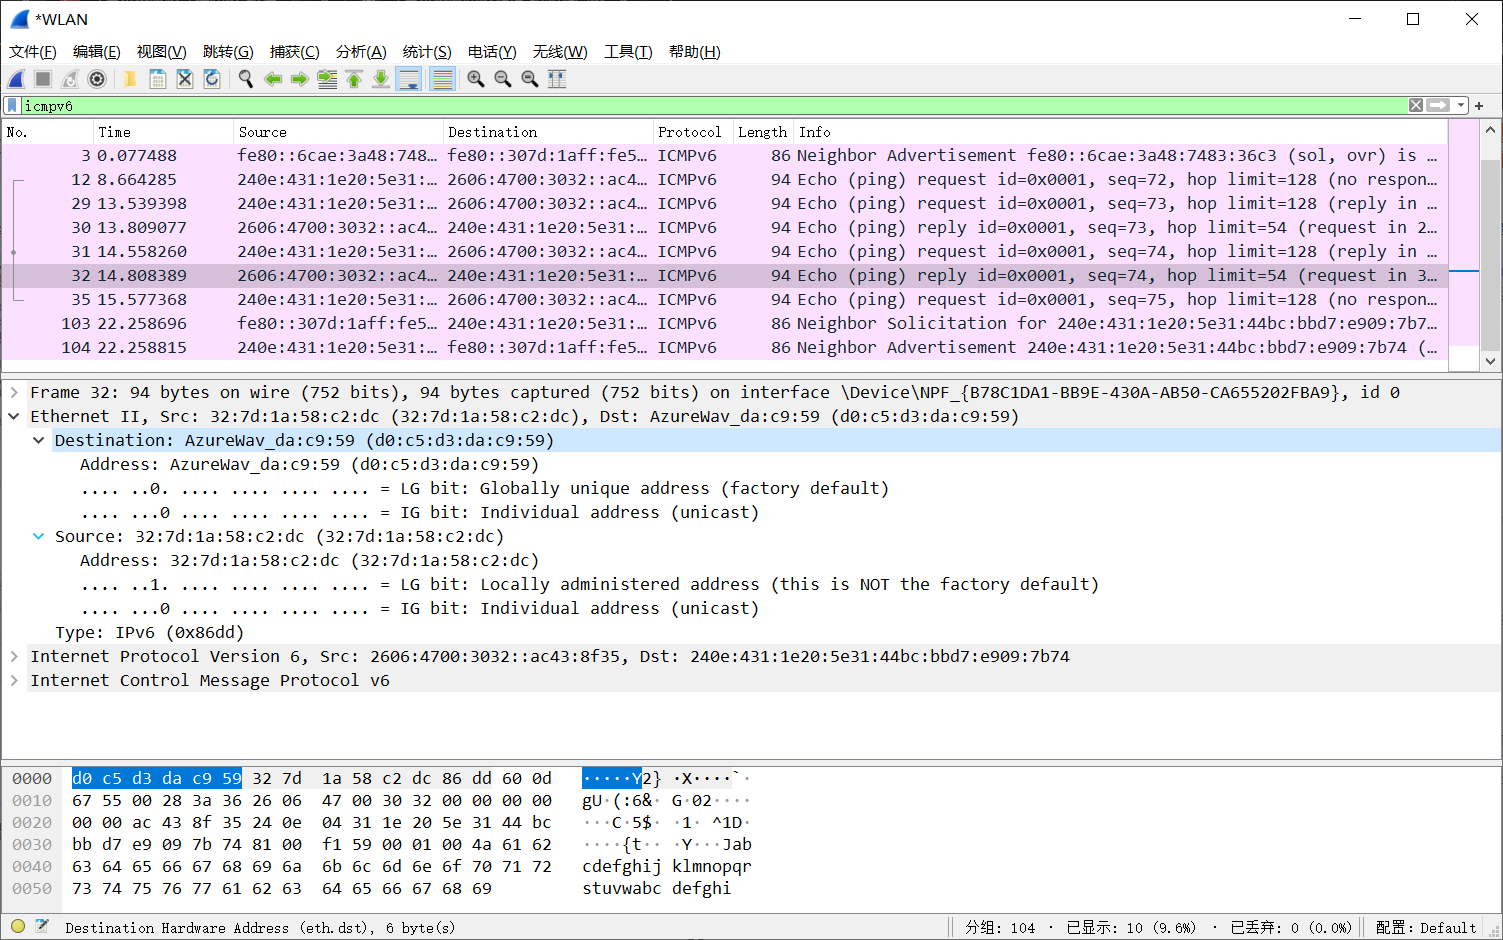Reload the capture file
The width and height of the screenshot is (1503, 940).
click(x=212, y=79)
